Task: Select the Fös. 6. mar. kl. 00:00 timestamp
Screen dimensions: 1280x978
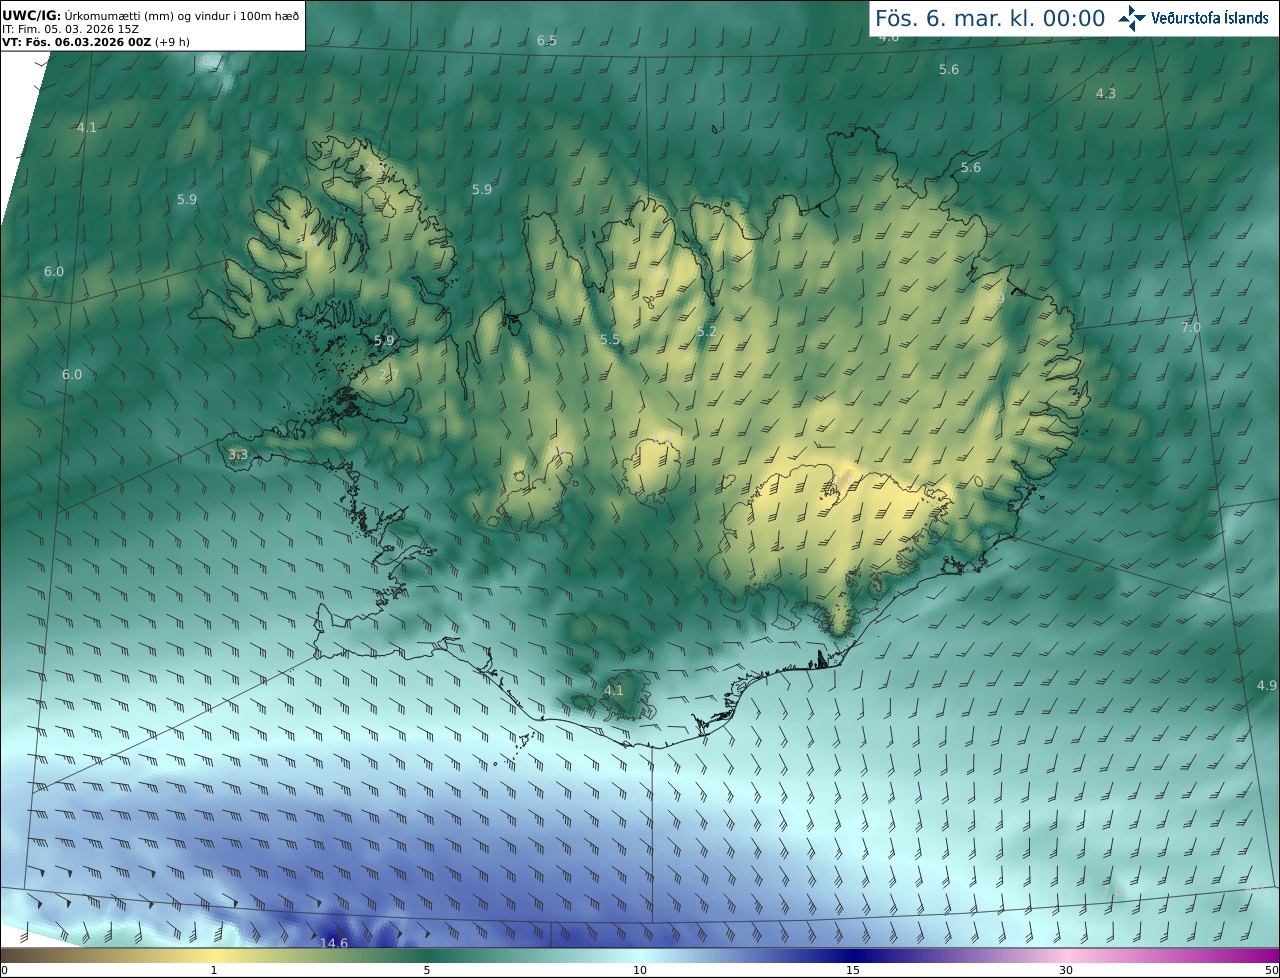Action: point(990,18)
